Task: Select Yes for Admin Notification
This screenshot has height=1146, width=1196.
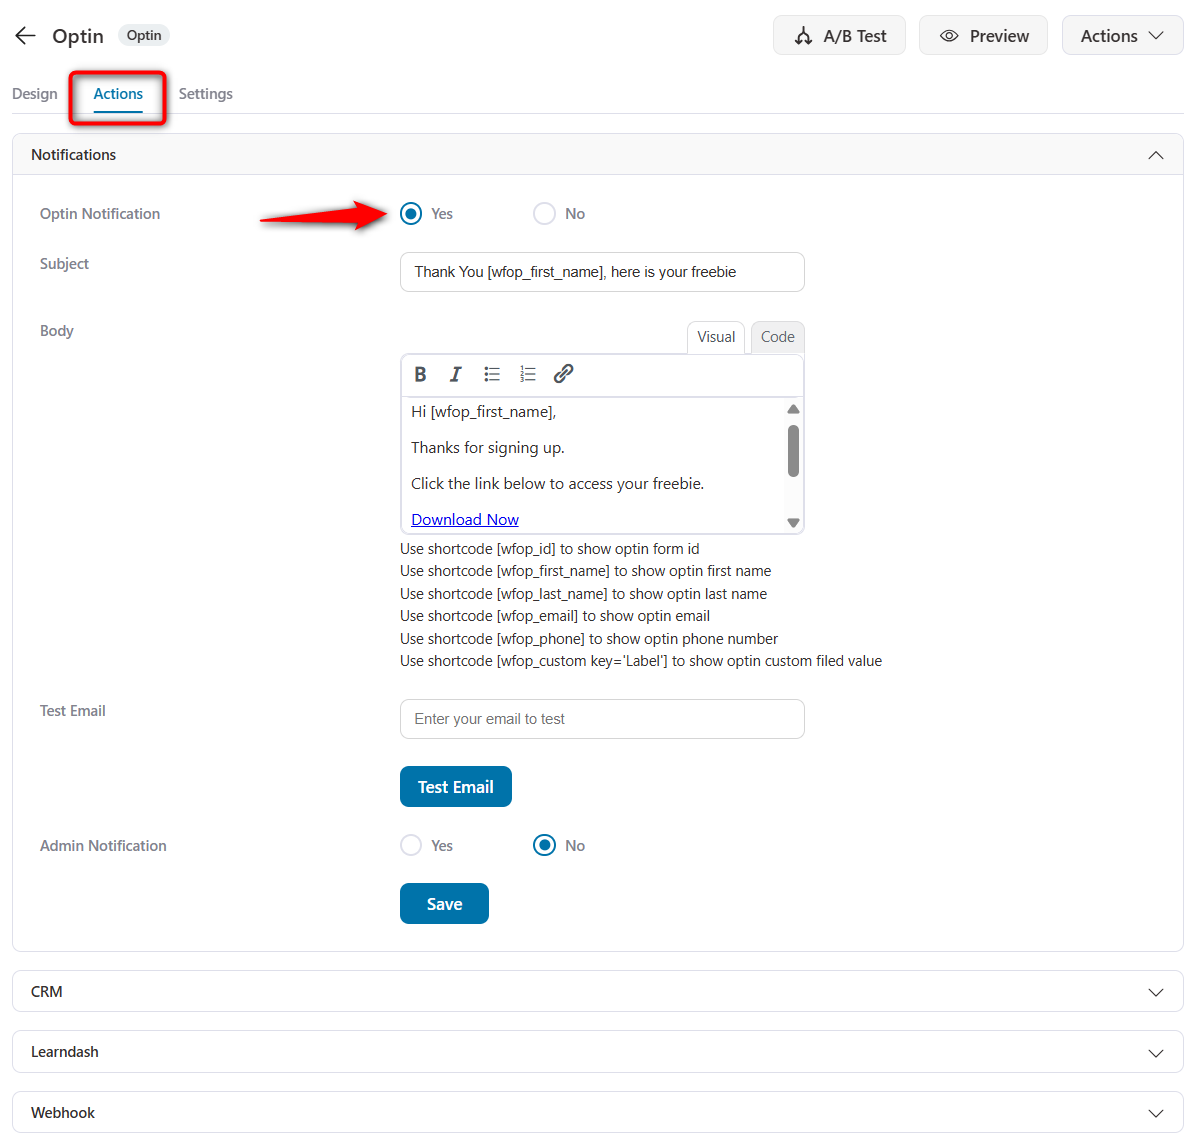Action: [x=411, y=845]
